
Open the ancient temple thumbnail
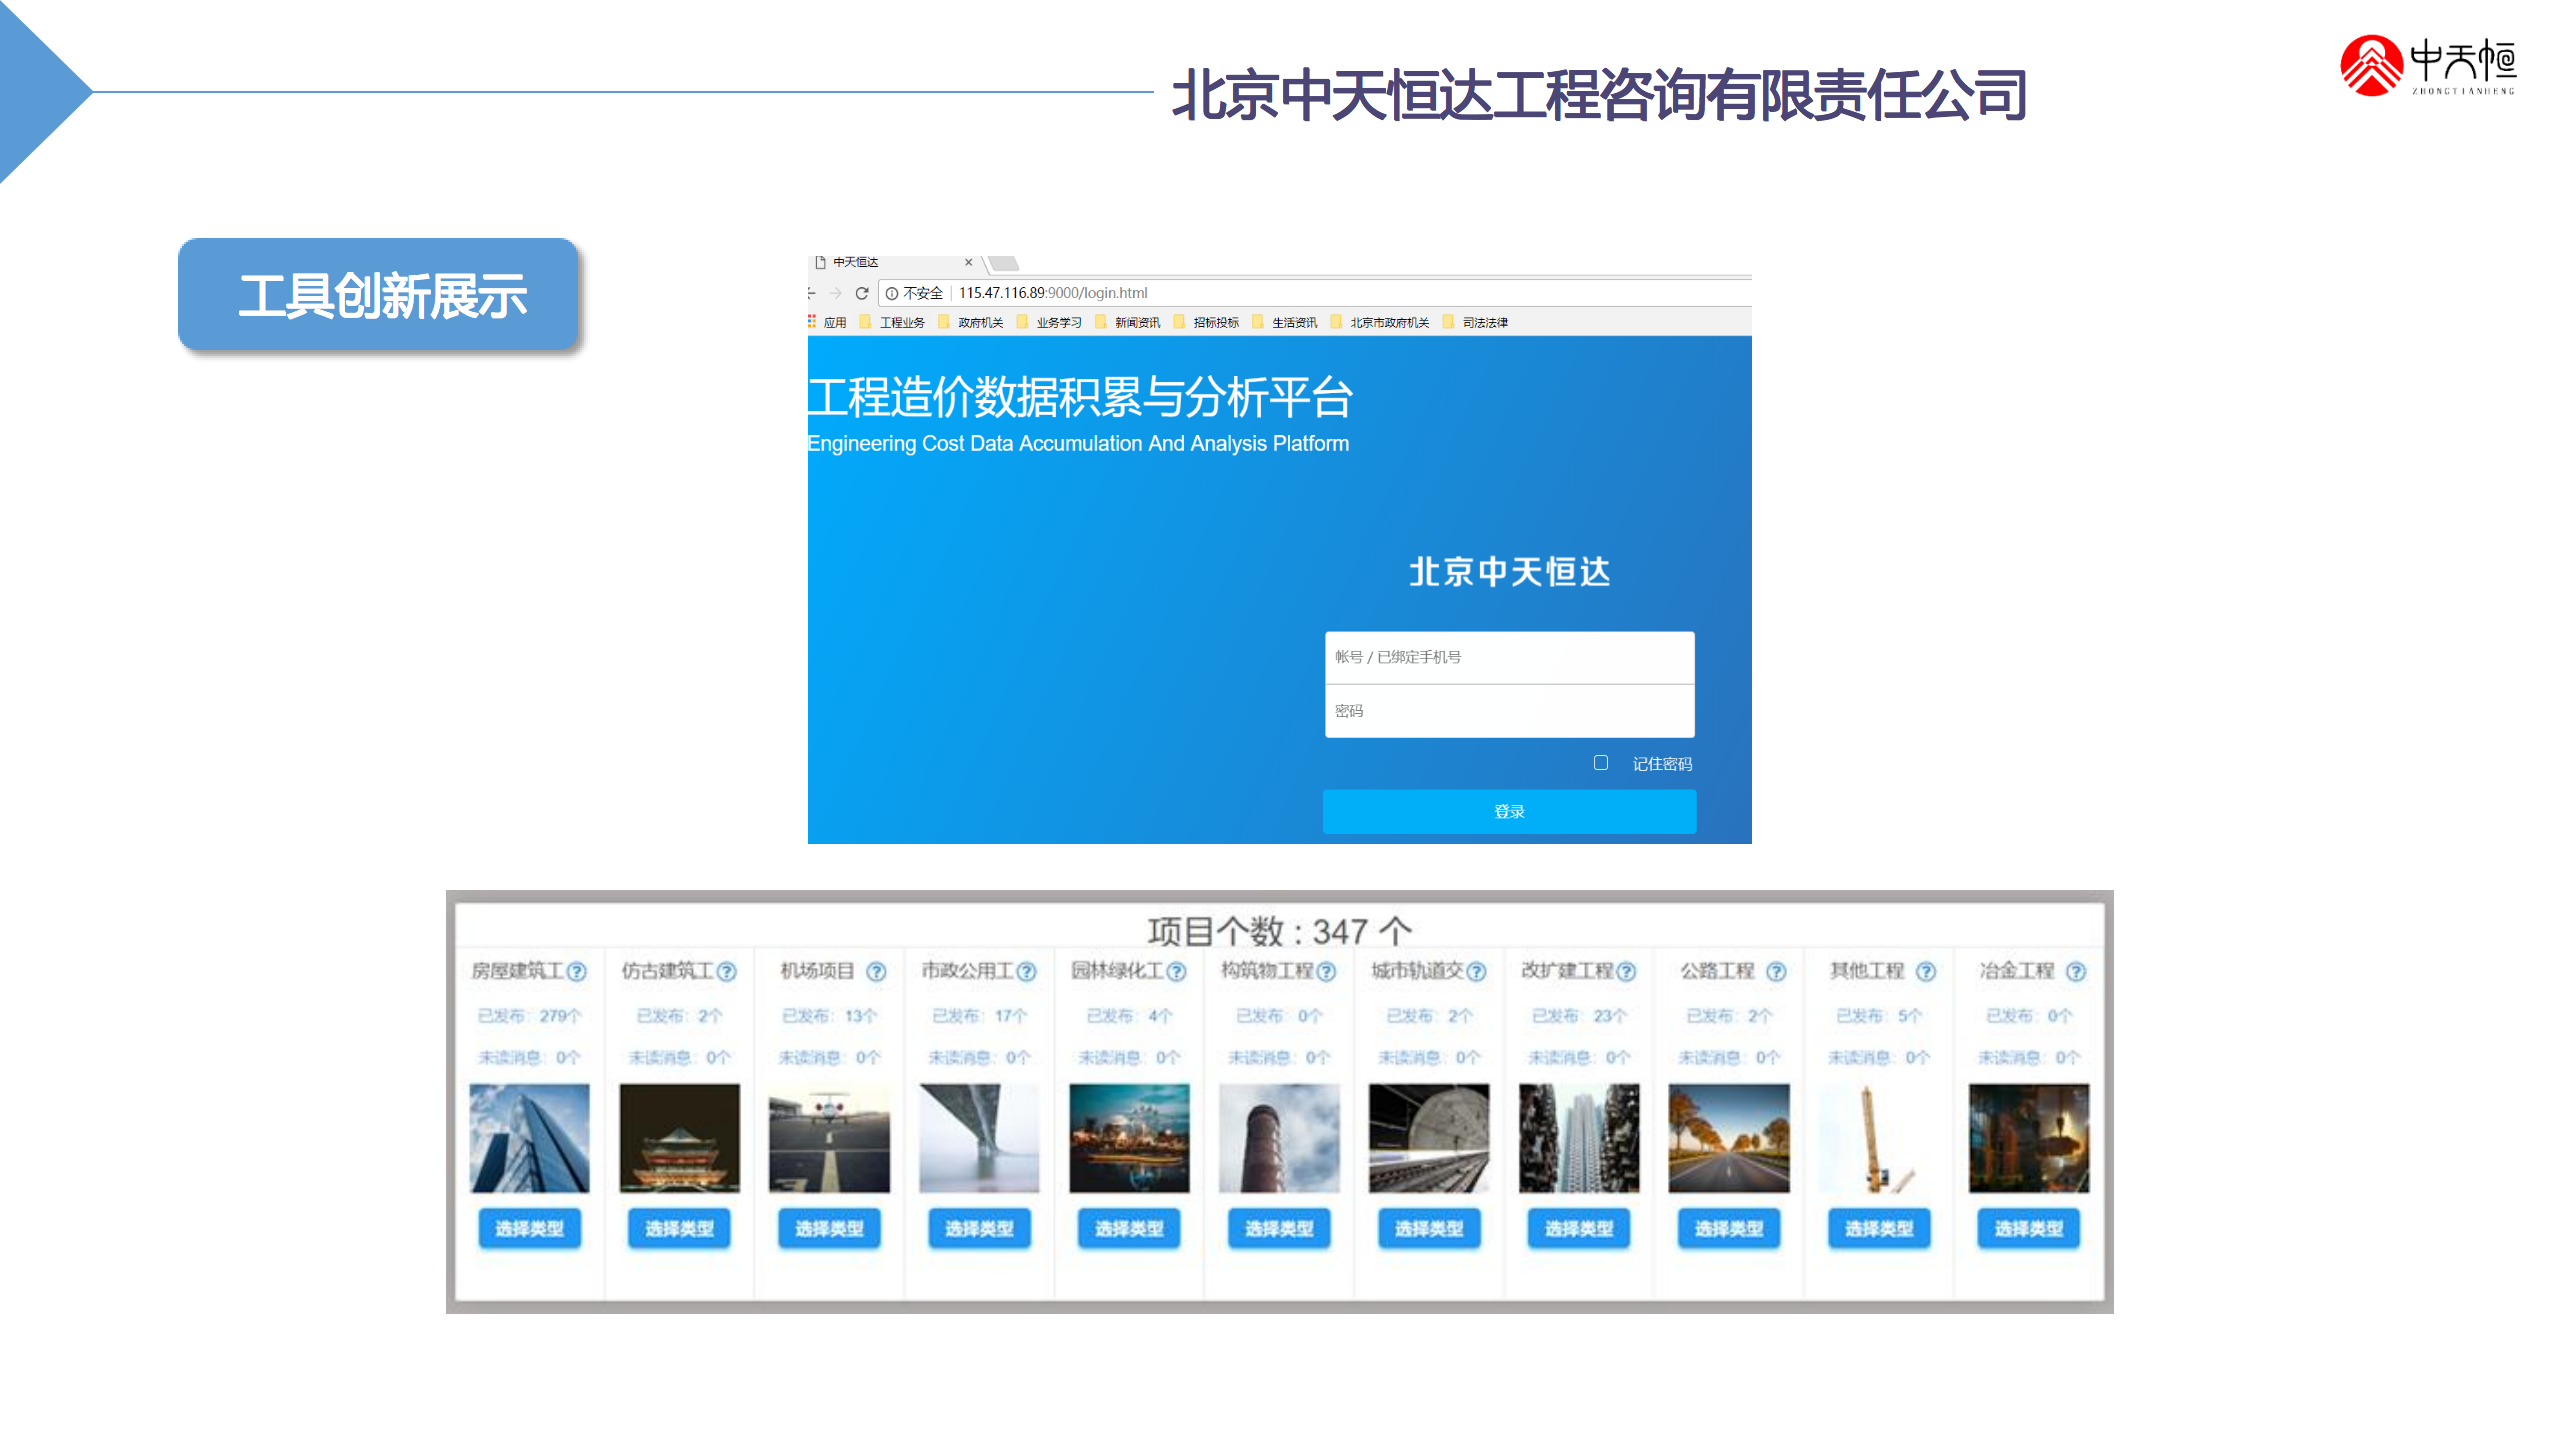tap(680, 1138)
